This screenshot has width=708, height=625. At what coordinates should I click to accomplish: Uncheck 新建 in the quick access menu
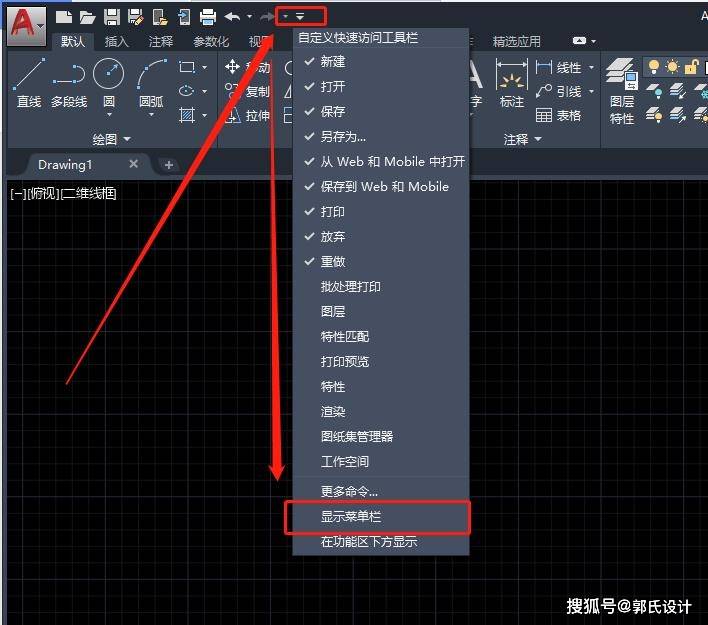(381, 61)
